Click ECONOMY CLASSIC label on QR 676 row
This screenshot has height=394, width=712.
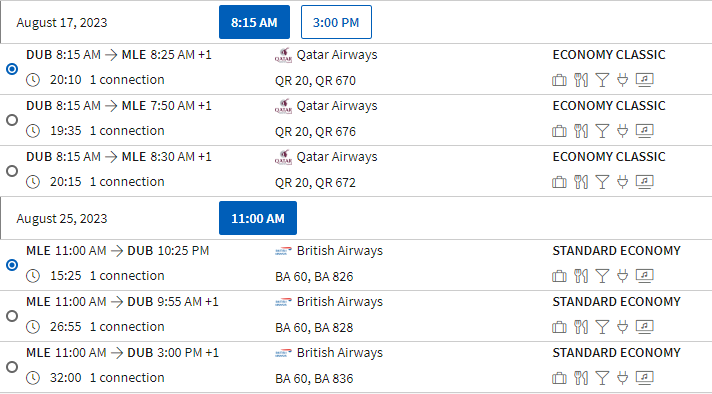point(608,106)
